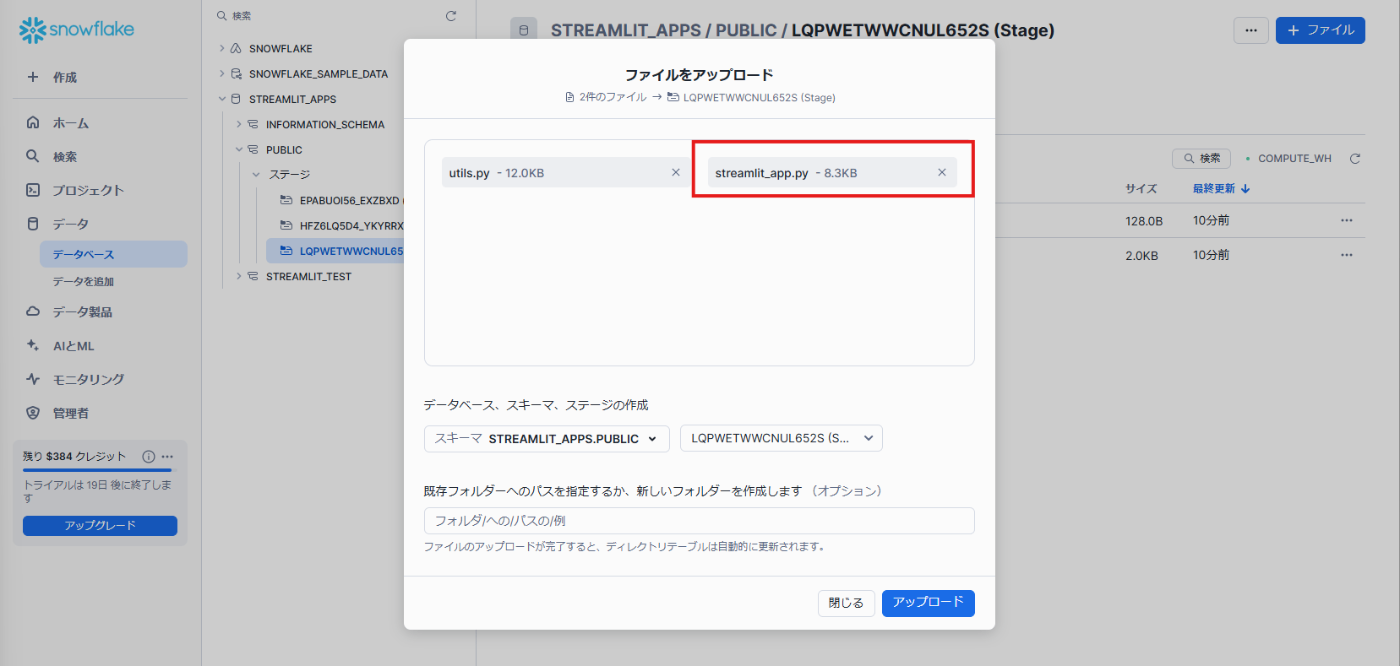
Task: Click the + ファイル button
Action: [1320, 30]
